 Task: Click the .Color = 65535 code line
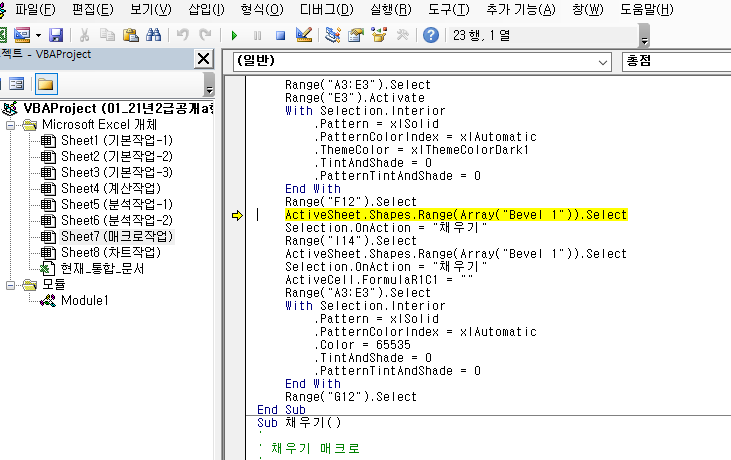click(362, 345)
